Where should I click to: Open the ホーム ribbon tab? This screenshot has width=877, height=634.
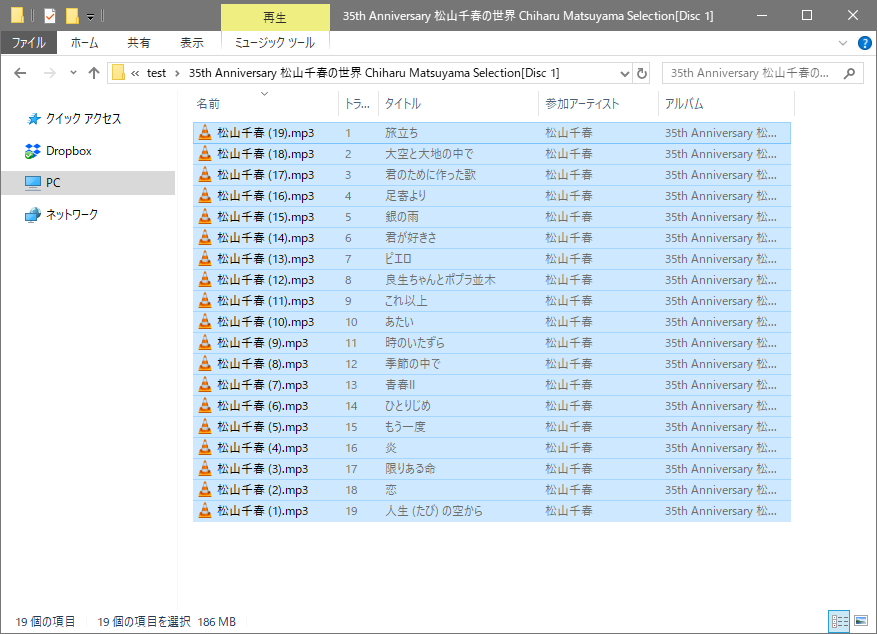(x=84, y=43)
